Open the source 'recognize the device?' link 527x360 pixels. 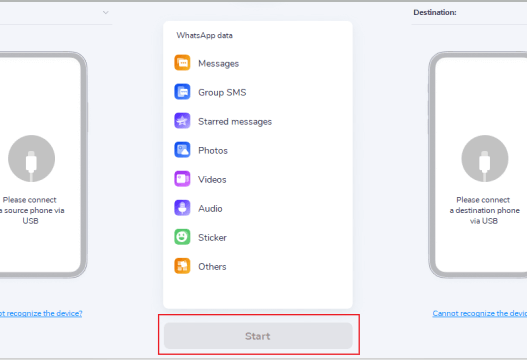click(x=41, y=313)
